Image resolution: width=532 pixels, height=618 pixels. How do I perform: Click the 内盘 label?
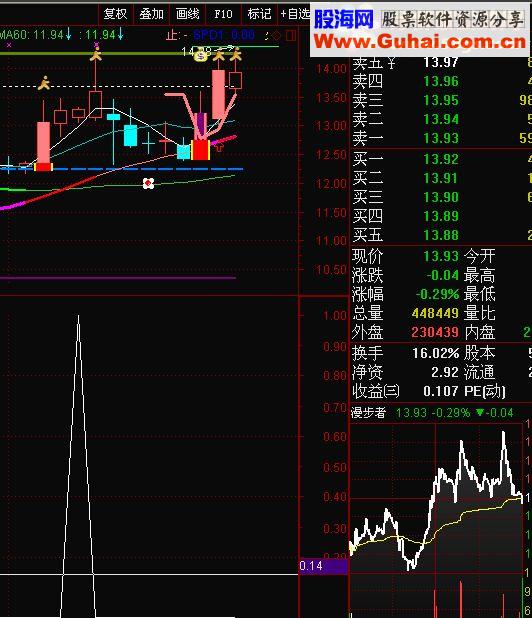tap(480, 332)
